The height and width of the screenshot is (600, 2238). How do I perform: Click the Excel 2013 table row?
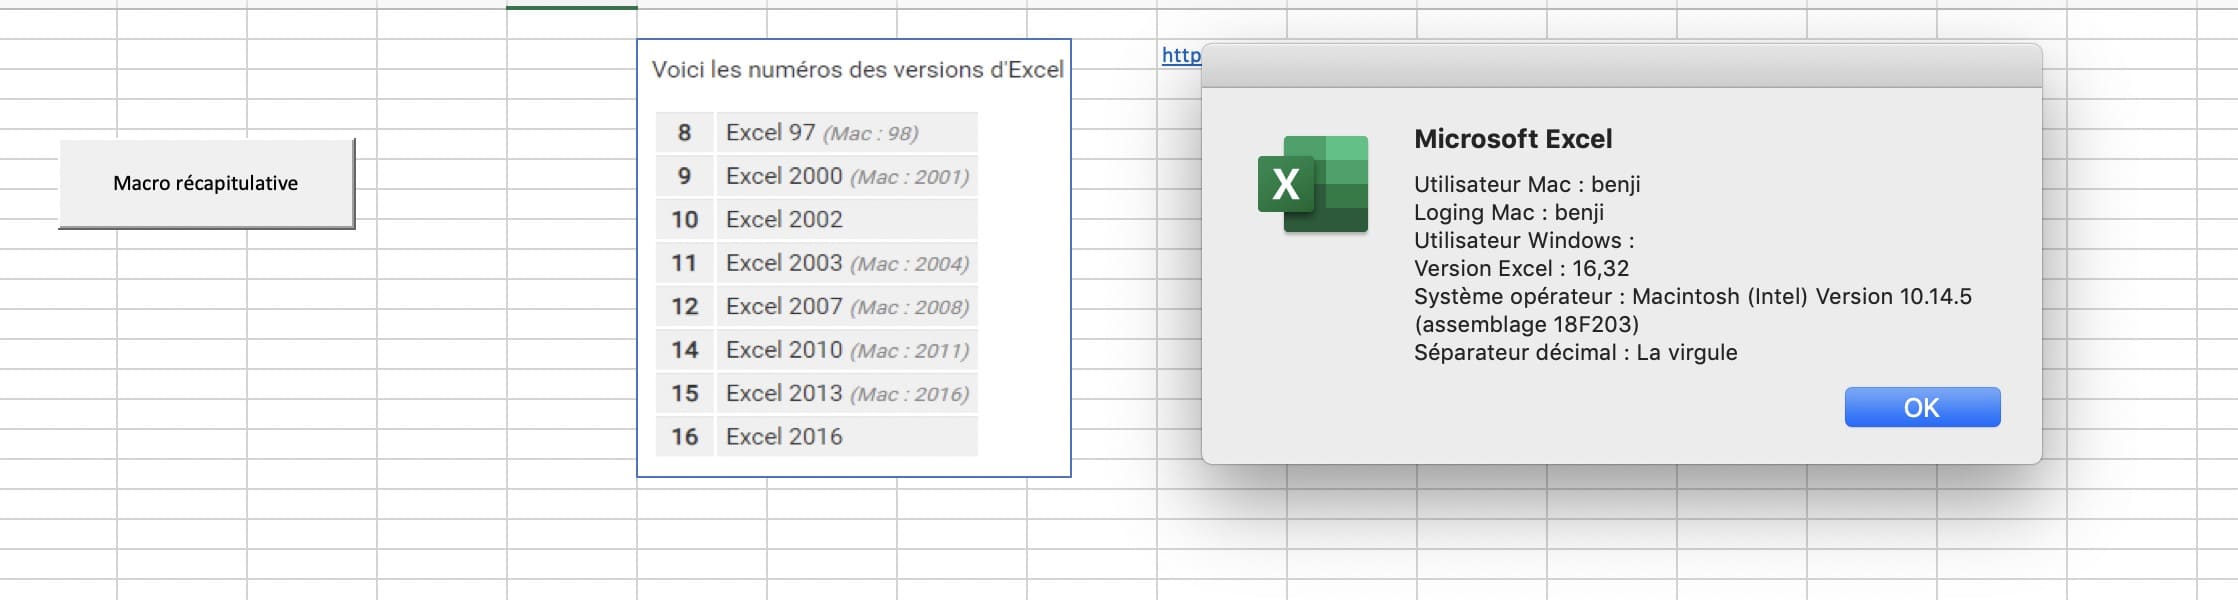pos(846,393)
